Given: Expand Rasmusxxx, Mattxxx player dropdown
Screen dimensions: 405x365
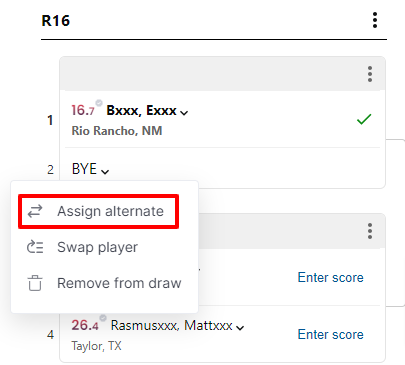Looking at the screenshot, I should click(x=240, y=328).
